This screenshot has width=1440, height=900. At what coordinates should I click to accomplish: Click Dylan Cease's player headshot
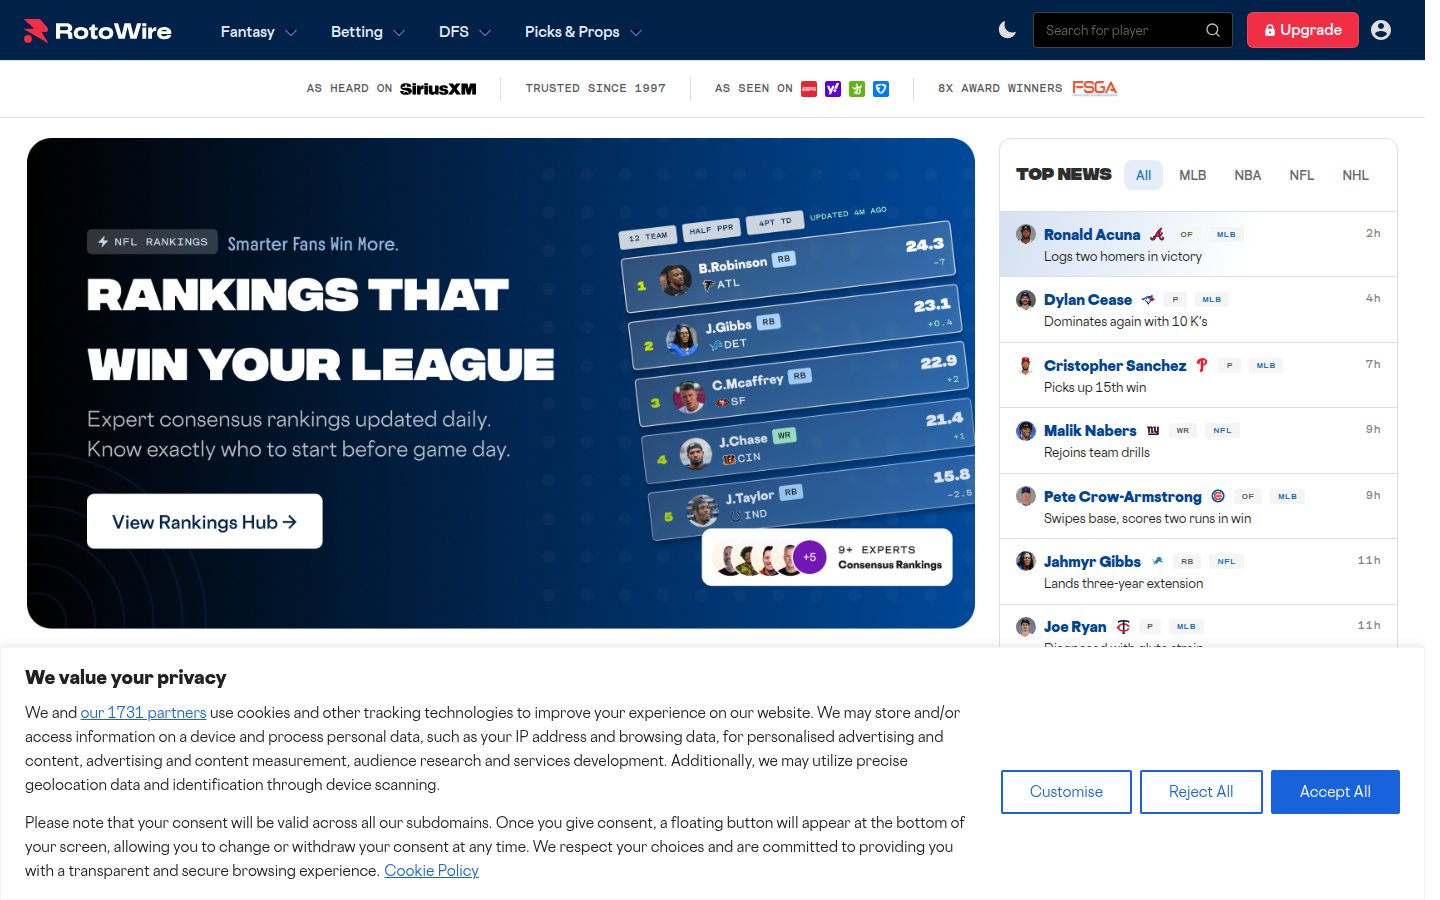pyautogui.click(x=1026, y=300)
